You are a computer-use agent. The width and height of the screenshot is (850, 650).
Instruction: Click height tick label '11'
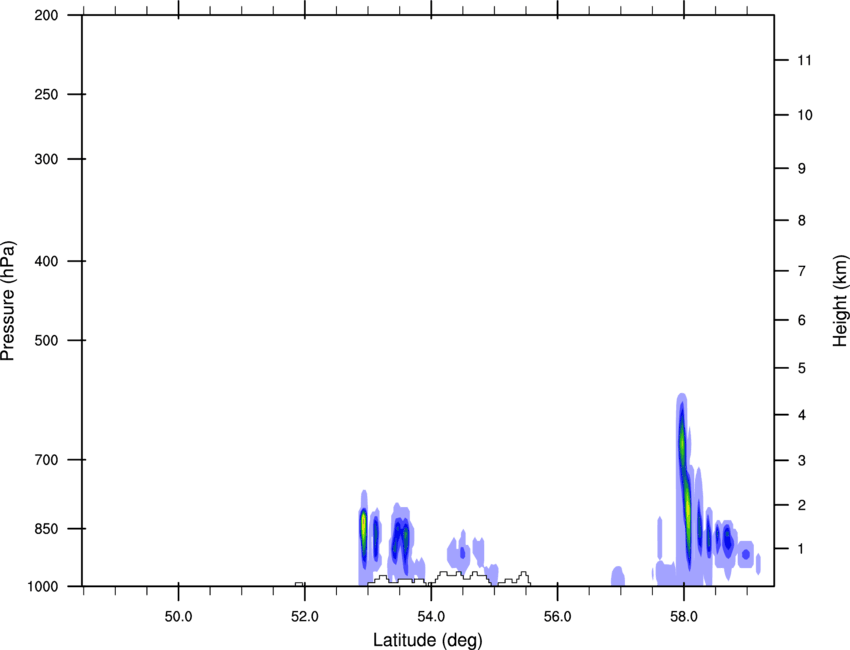tap(804, 60)
